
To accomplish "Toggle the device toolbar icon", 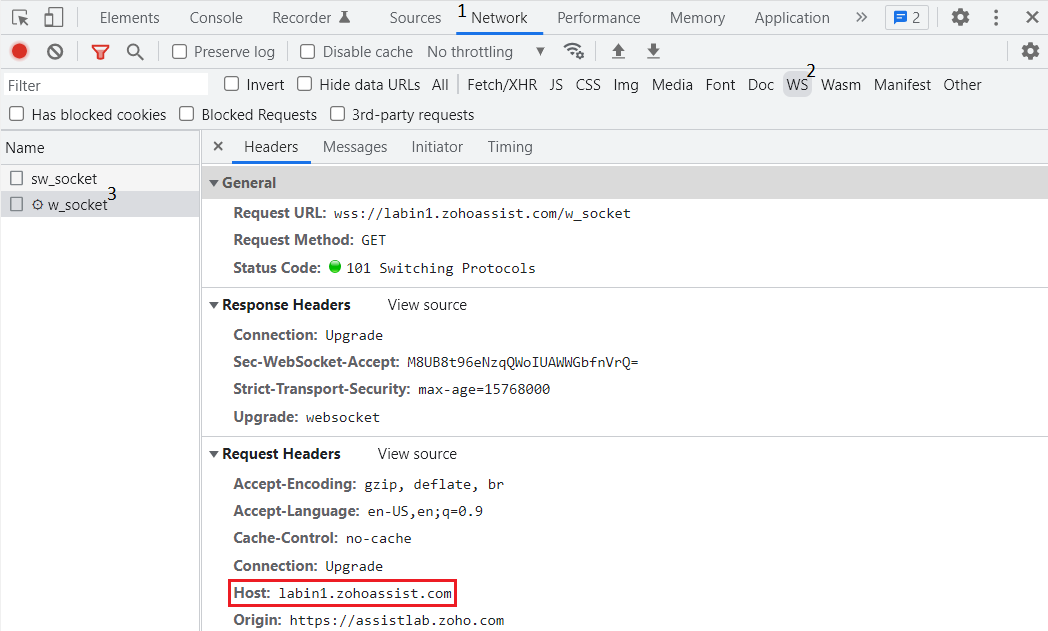I will (53, 18).
